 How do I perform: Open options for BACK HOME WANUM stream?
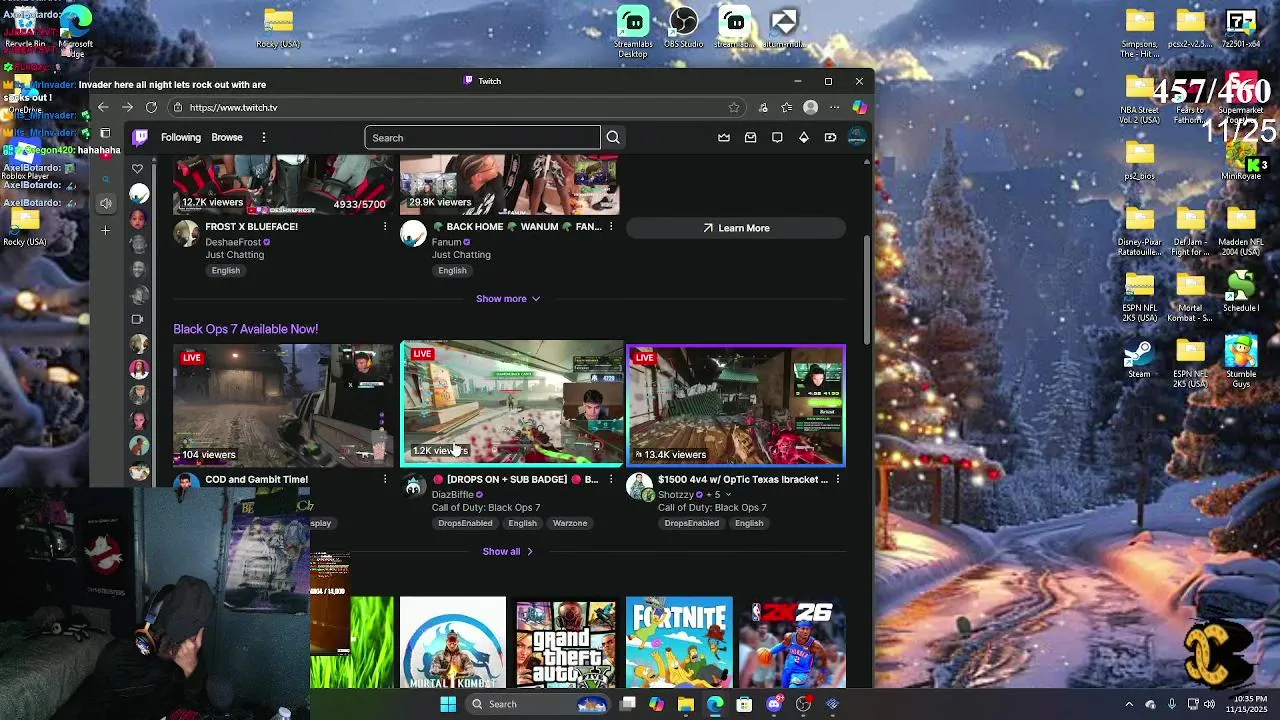coord(611,227)
